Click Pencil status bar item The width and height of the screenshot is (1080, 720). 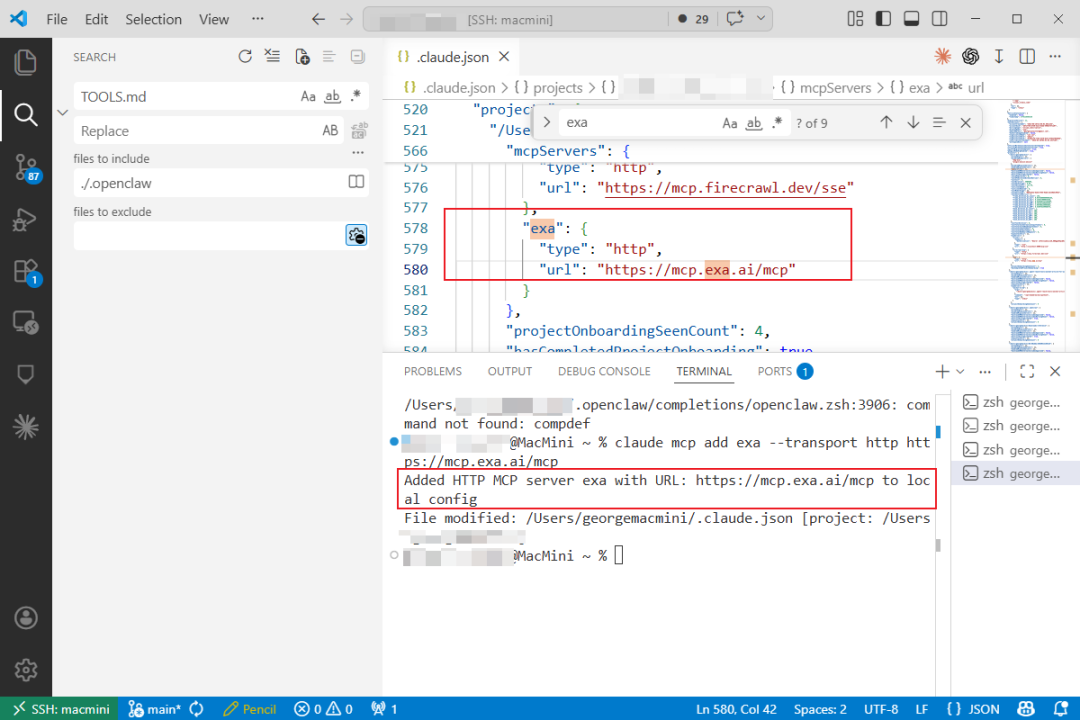coord(249,708)
